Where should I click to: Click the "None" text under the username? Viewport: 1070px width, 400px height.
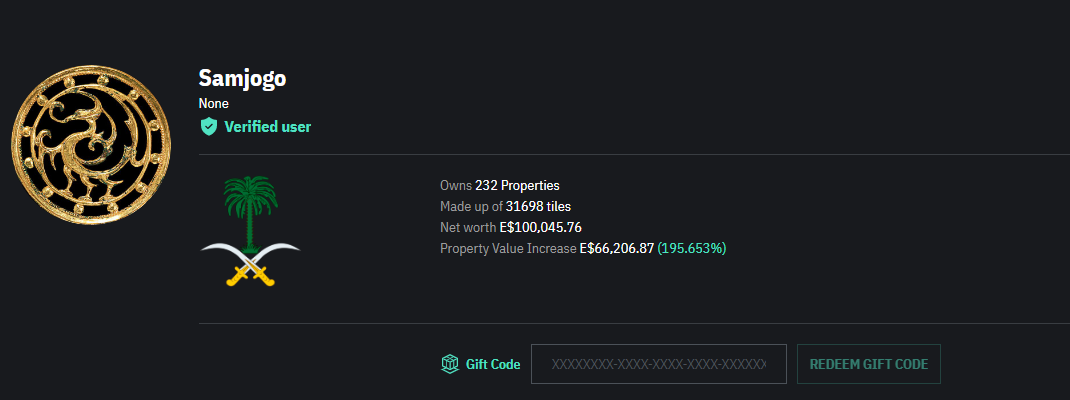pos(214,103)
